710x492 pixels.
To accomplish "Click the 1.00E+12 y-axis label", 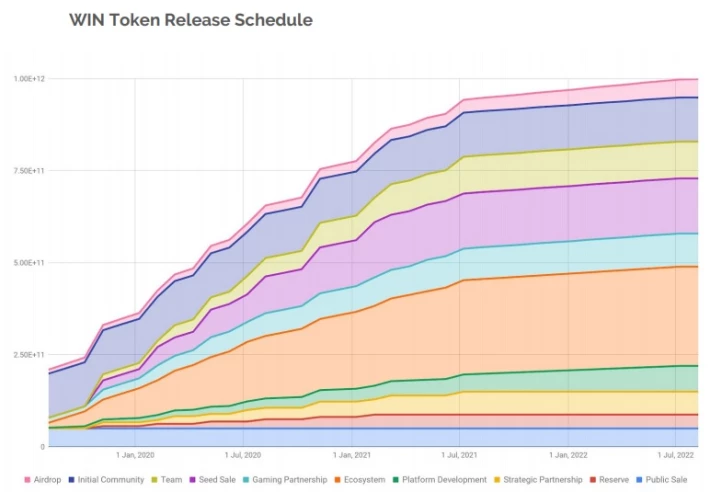I will click(29, 79).
